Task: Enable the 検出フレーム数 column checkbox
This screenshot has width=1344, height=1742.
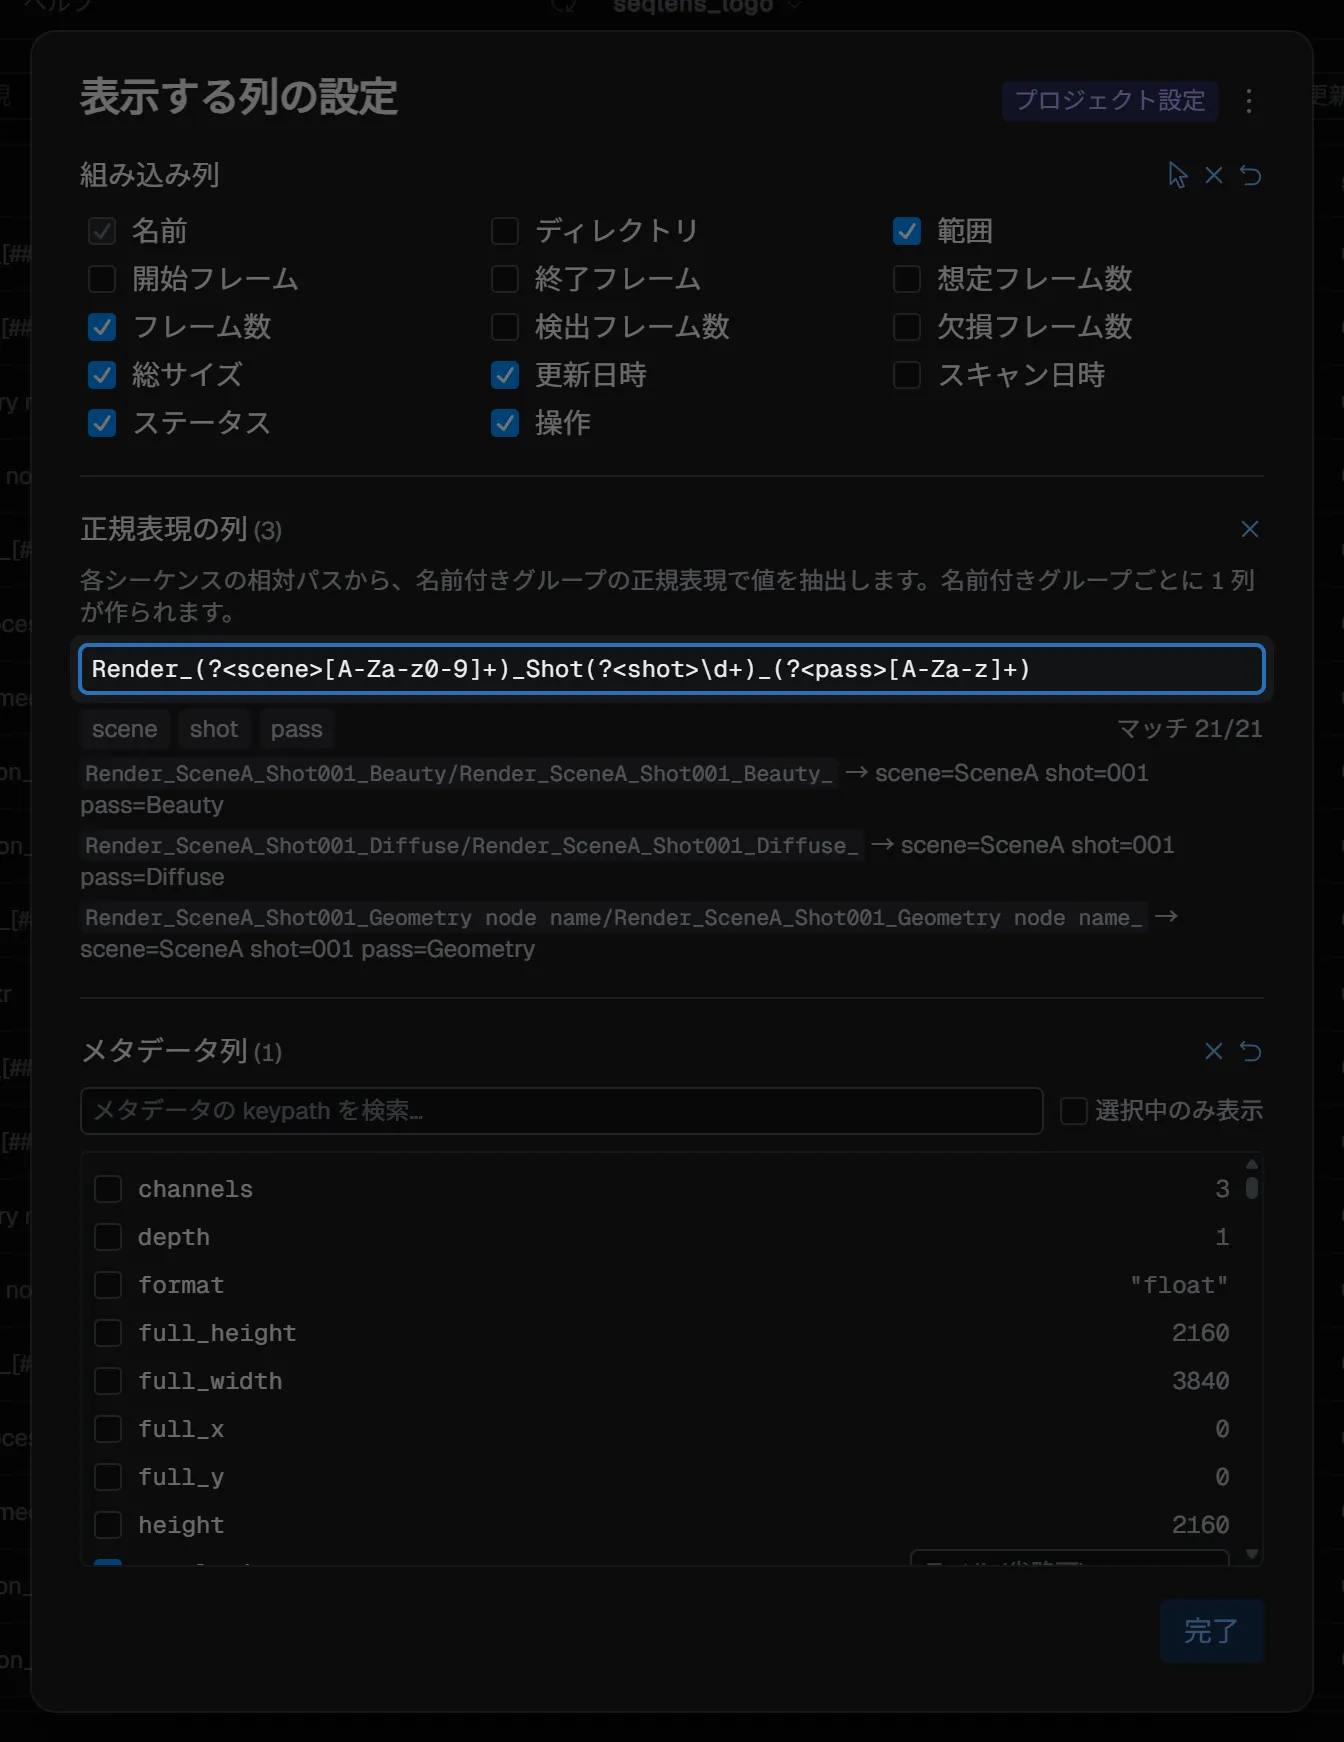Action: coord(505,327)
